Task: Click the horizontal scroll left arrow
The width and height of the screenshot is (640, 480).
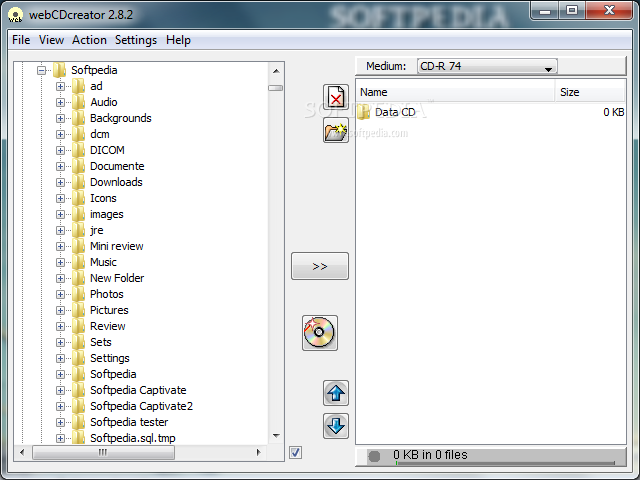Action: click(22, 452)
